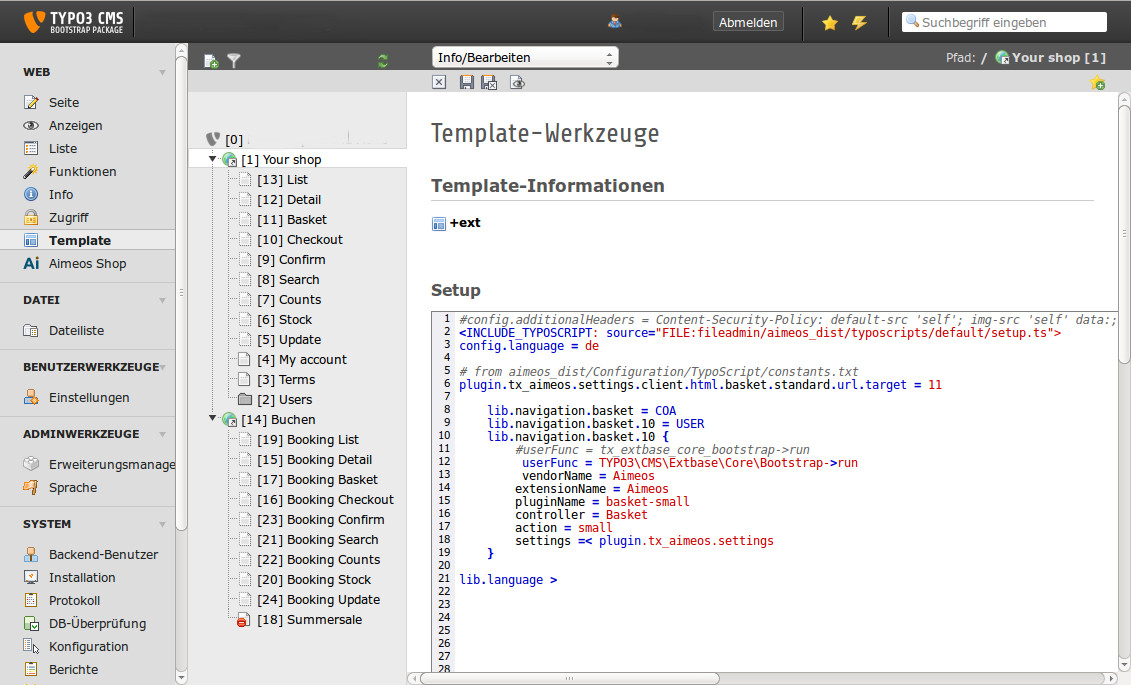
Task: Select the [3] Terms page
Action: click(286, 380)
